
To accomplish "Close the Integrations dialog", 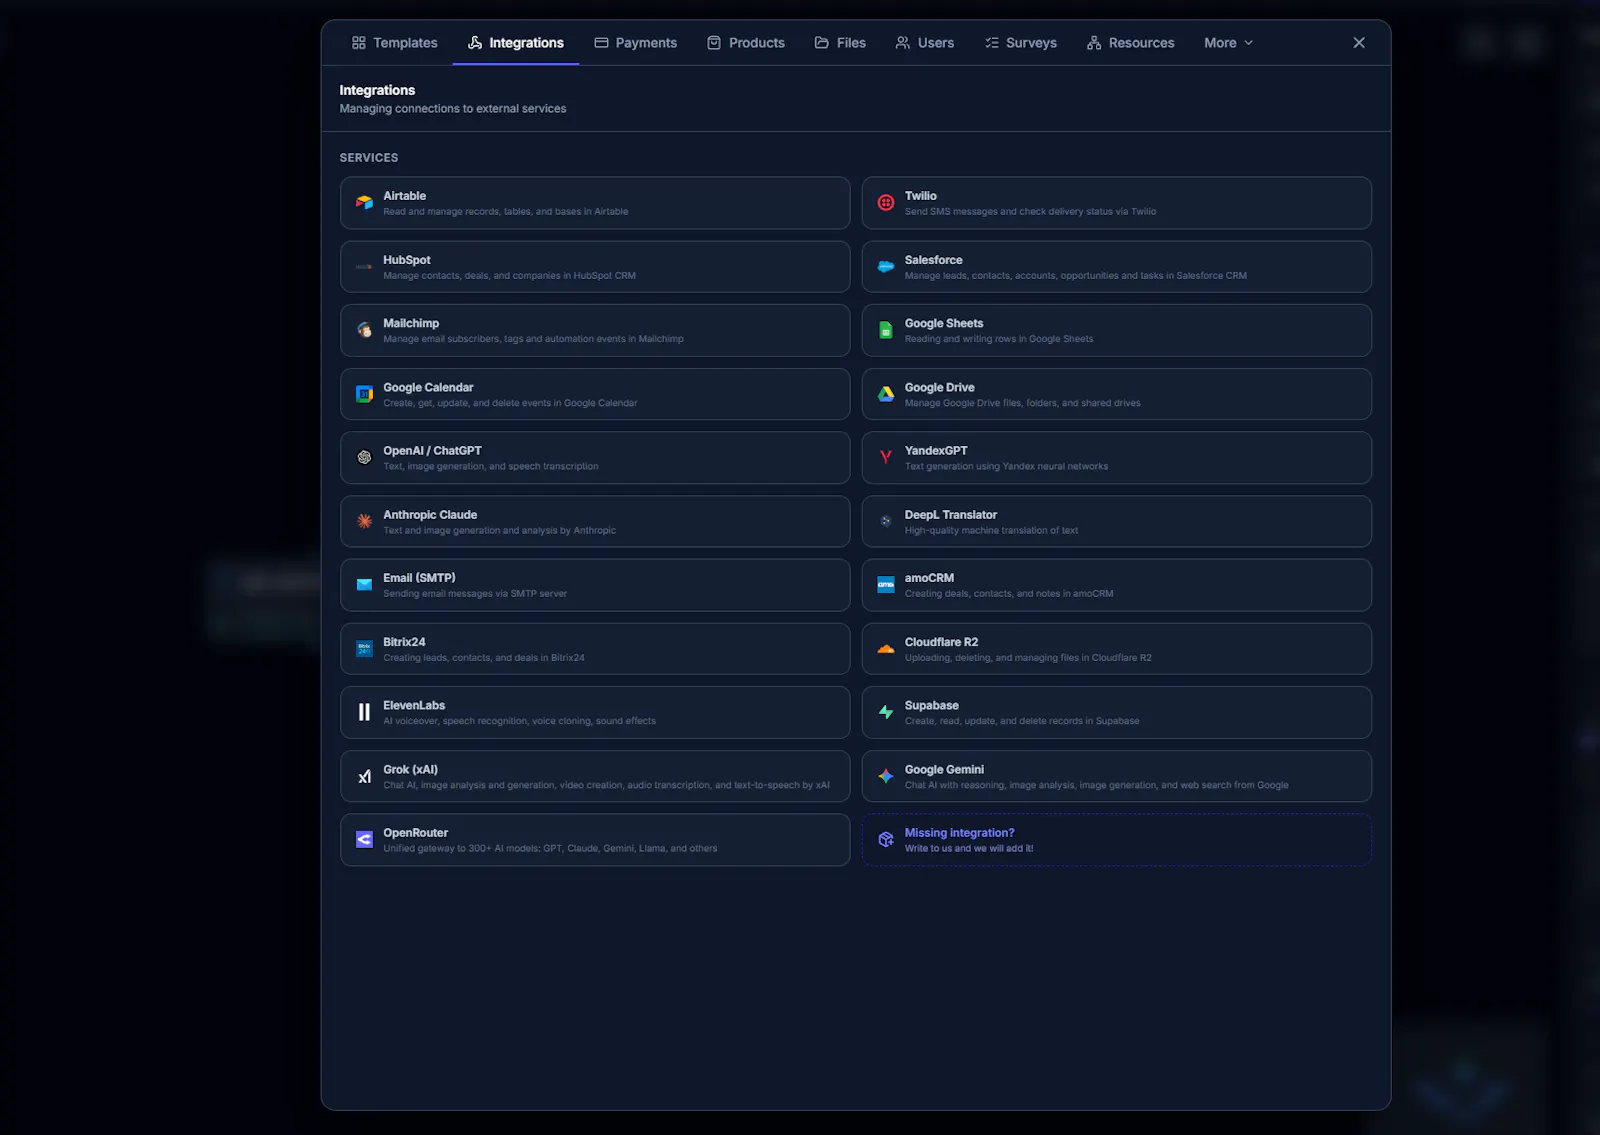I will [1359, 43].
